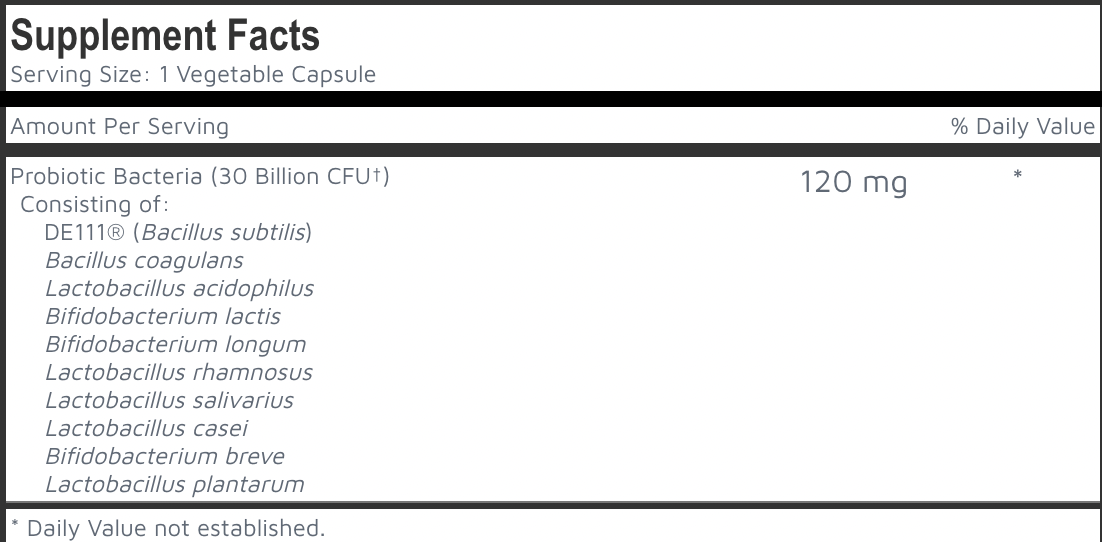Click the Serving Size line of text
The image size is (1102, 542).
coord(193,75)
